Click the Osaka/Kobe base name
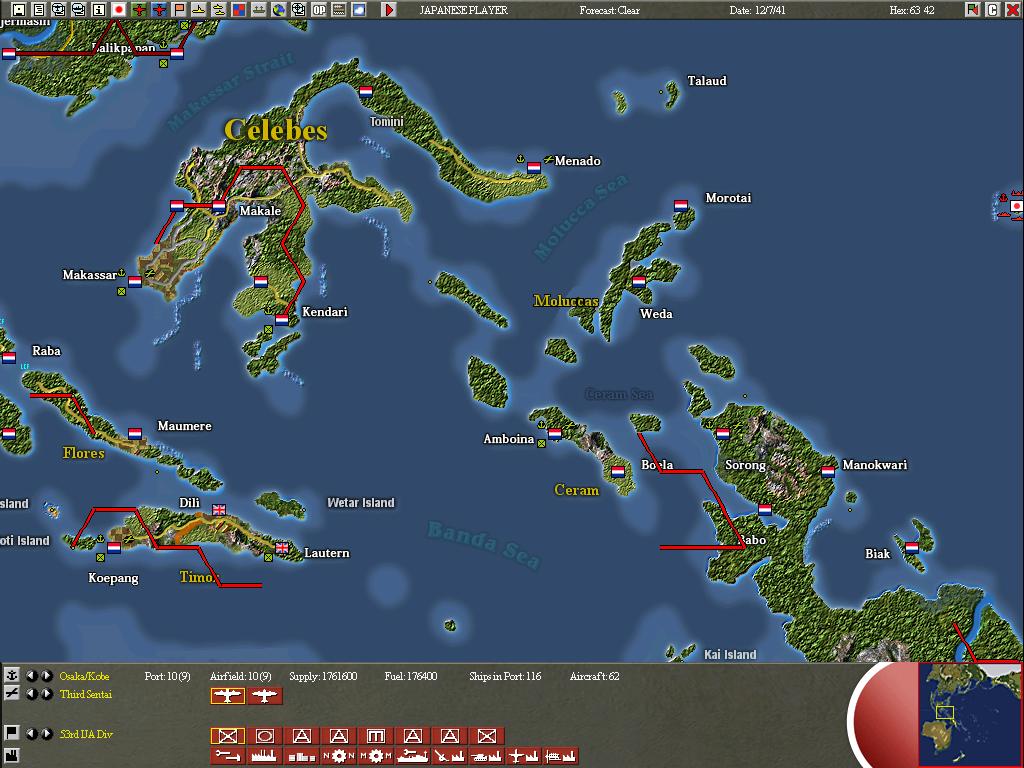Image resolution: width=1024 pixels, height=768 pixels. click(x=84, y=676)
